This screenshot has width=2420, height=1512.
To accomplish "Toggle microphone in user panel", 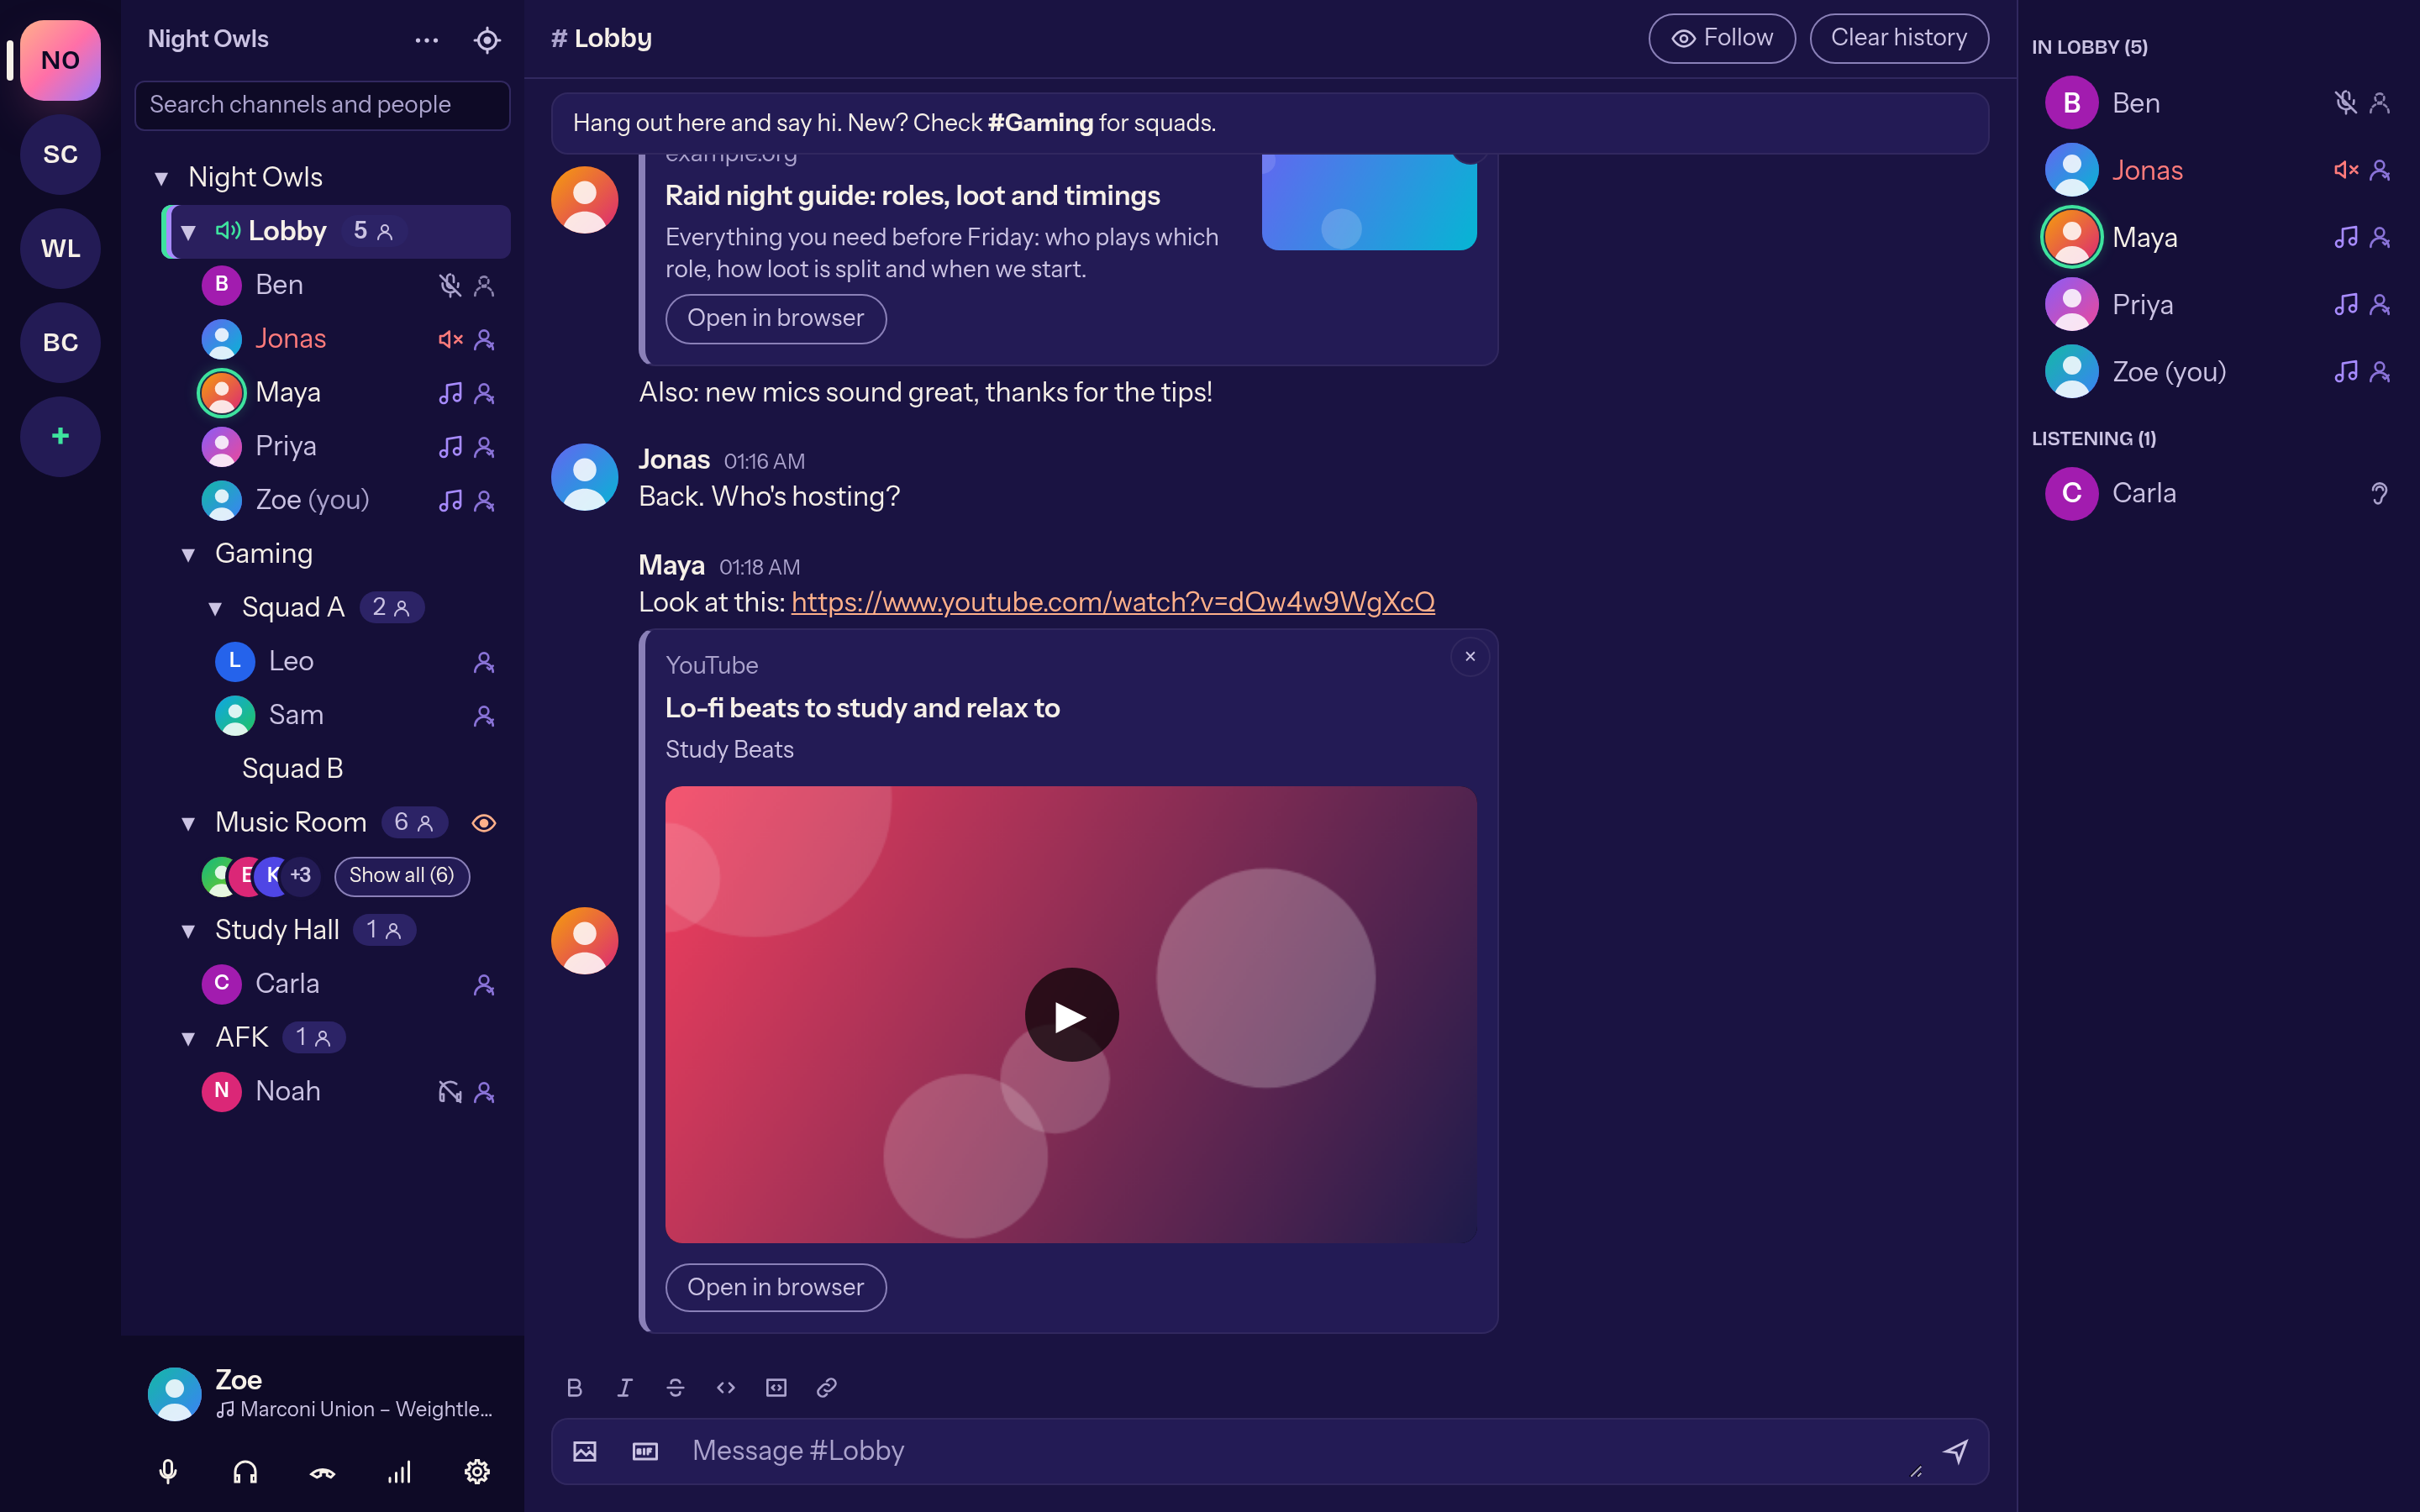I will (168, 1471).
